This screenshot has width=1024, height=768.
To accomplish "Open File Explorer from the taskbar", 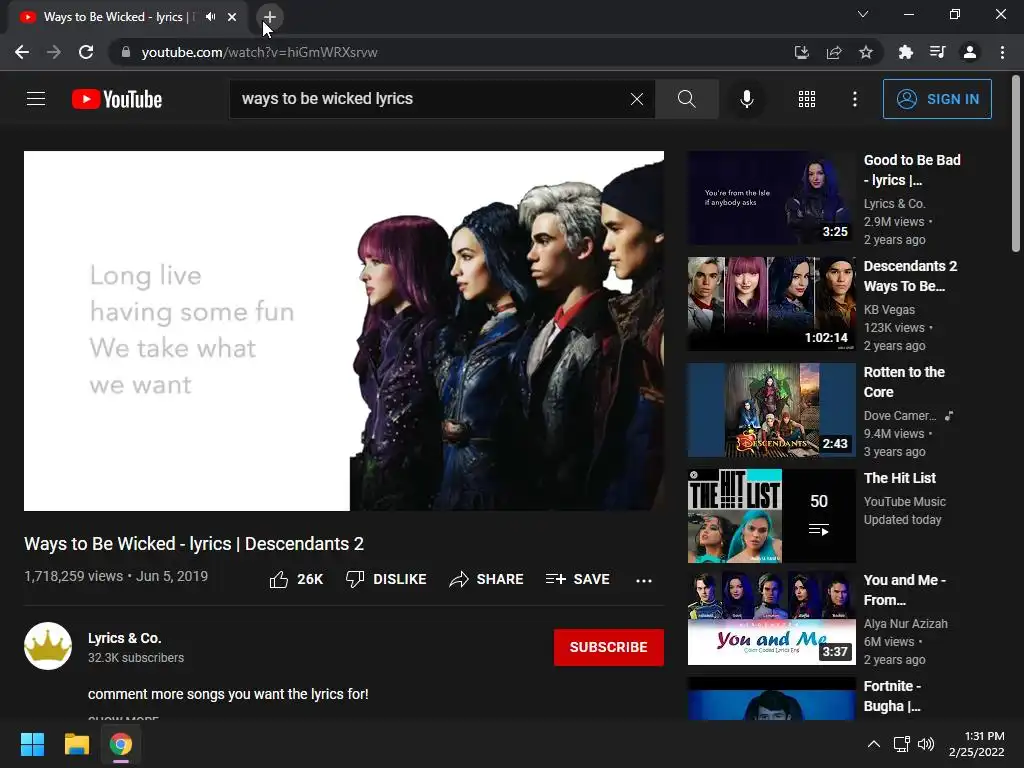I will click(x=76, y=744).
